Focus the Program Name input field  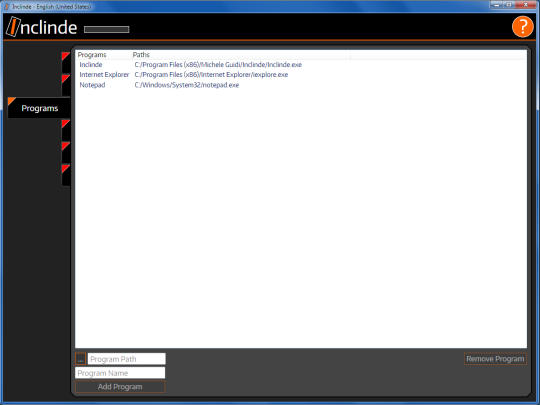pyautogui.click(x=120, y=373)
